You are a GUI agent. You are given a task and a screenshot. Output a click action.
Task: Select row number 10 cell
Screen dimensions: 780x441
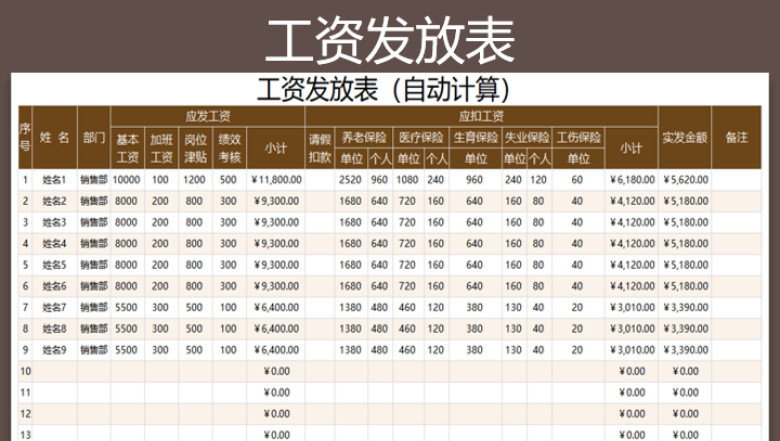(x=25, y=371)
